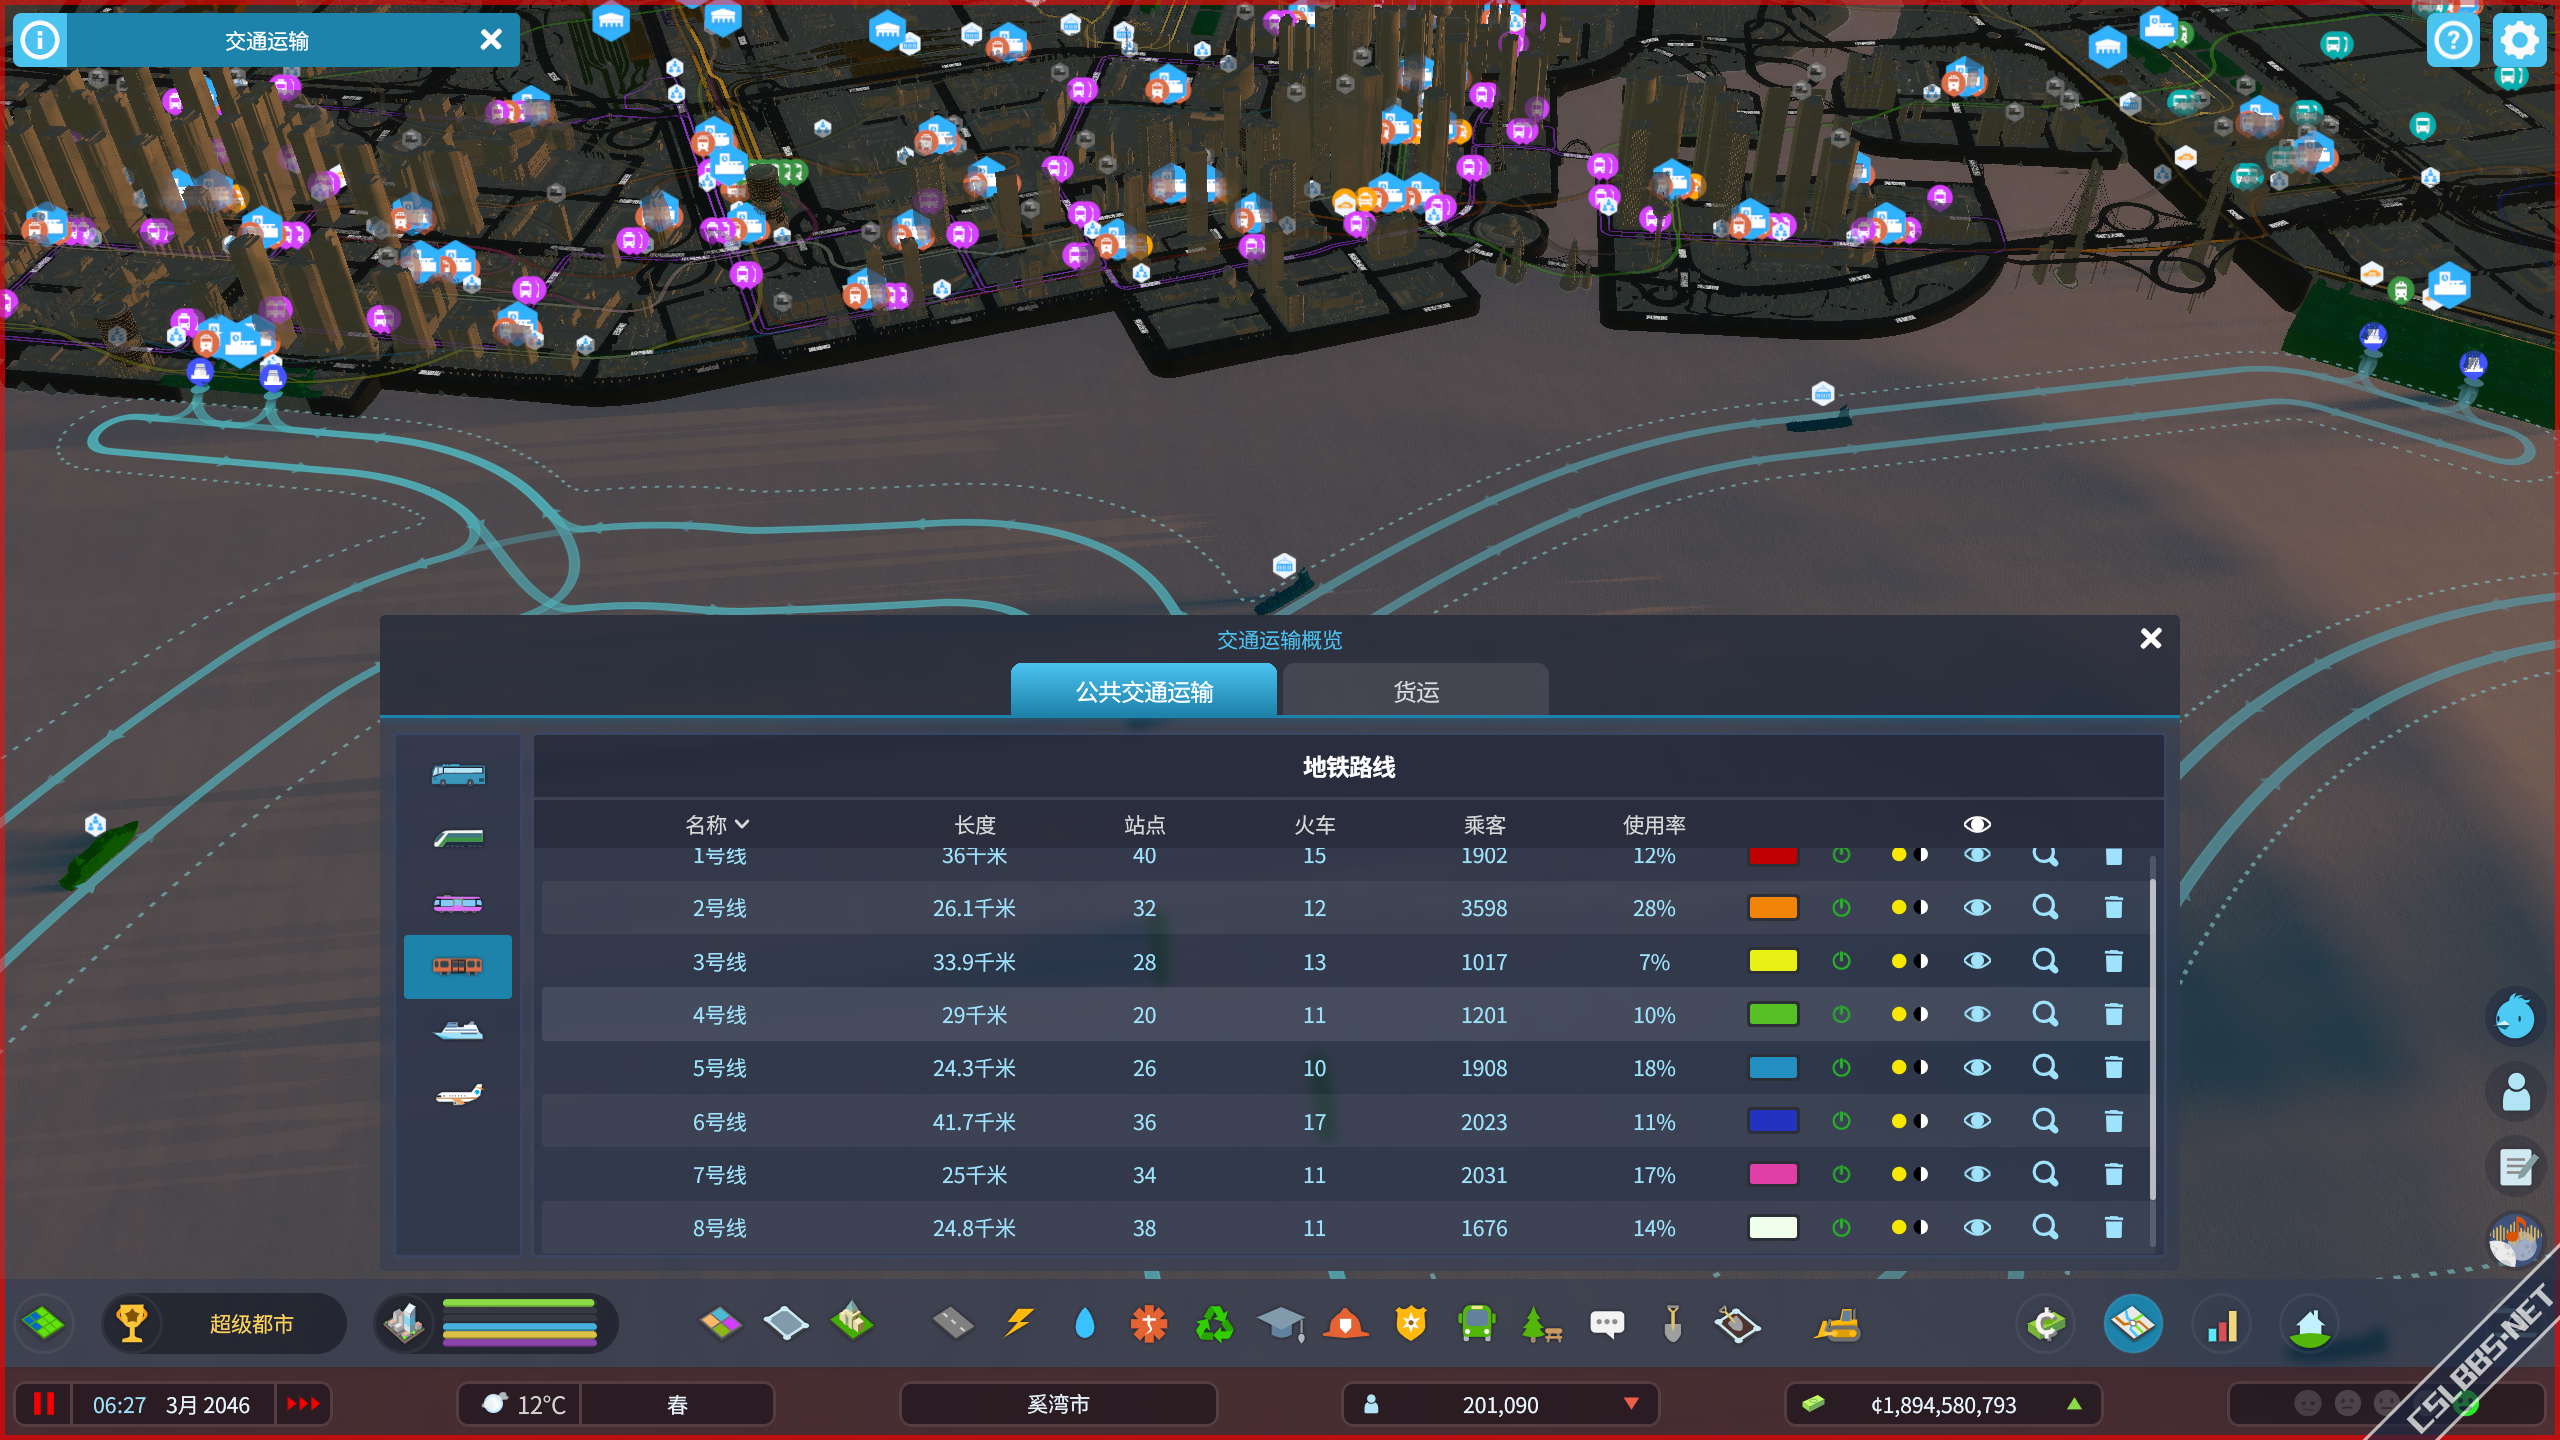This screenshot has width=2560, height=1440.
Task: Open the city statistics chart
Action: 2222,1324
